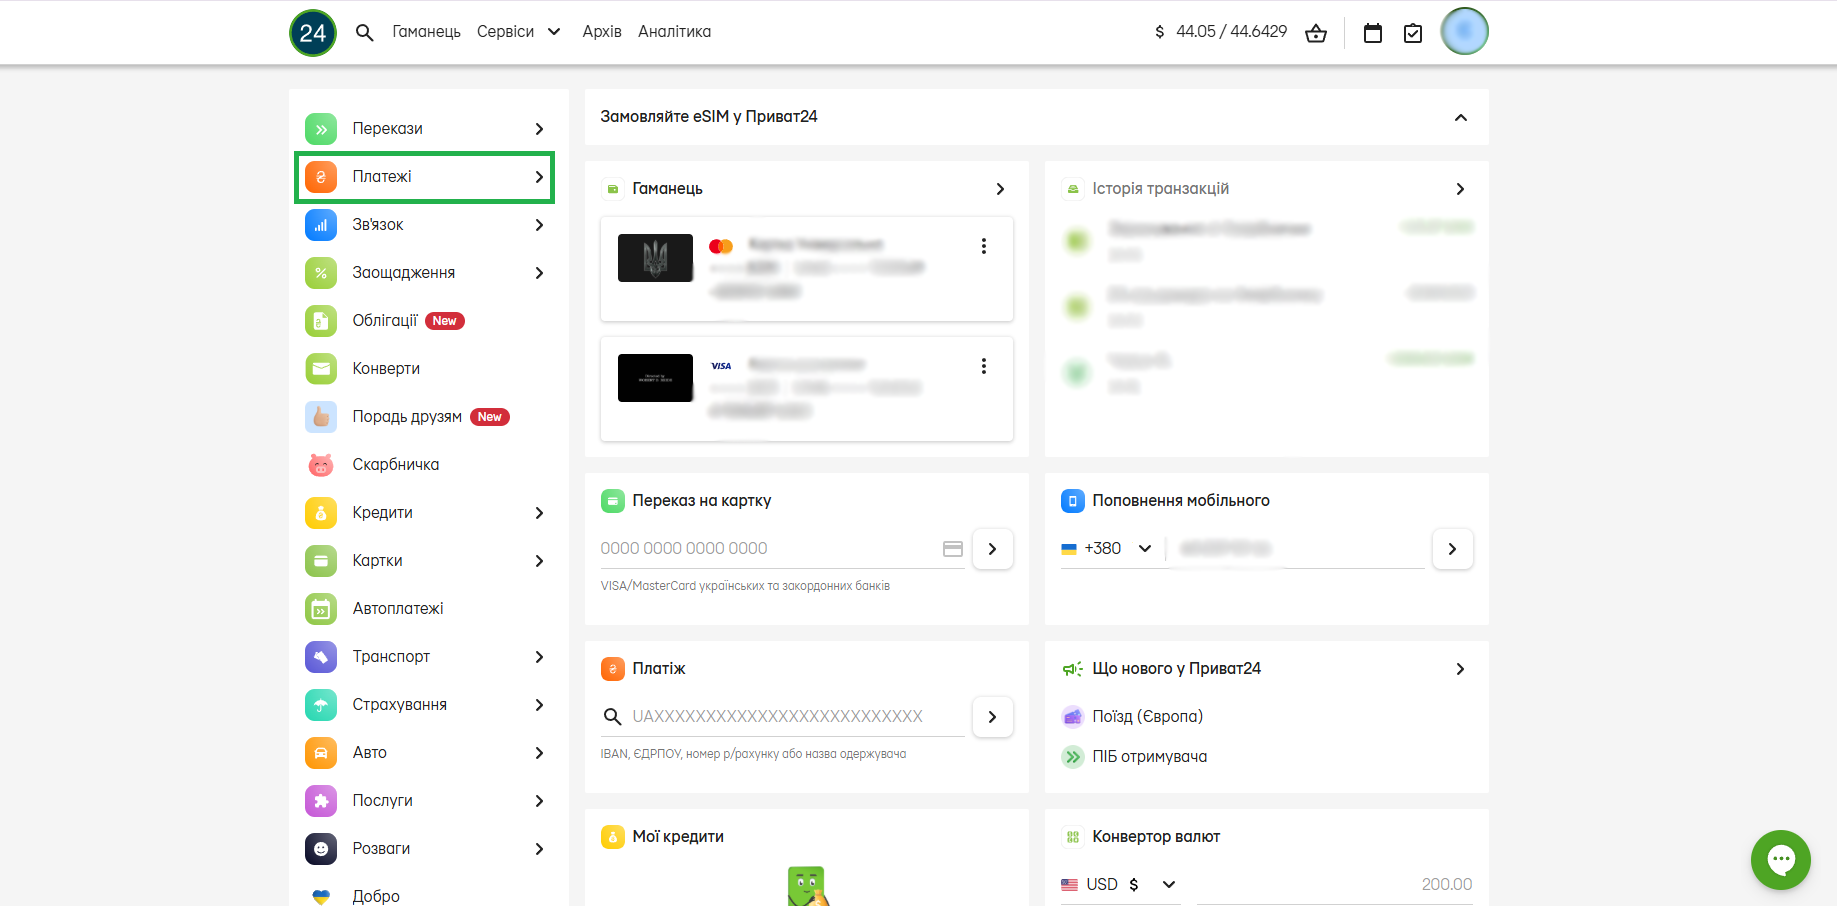The height and width of the screenshot is (906, 1837).
Task: Open the ПІБ отримувача news link
Action: pos(1150,757)
